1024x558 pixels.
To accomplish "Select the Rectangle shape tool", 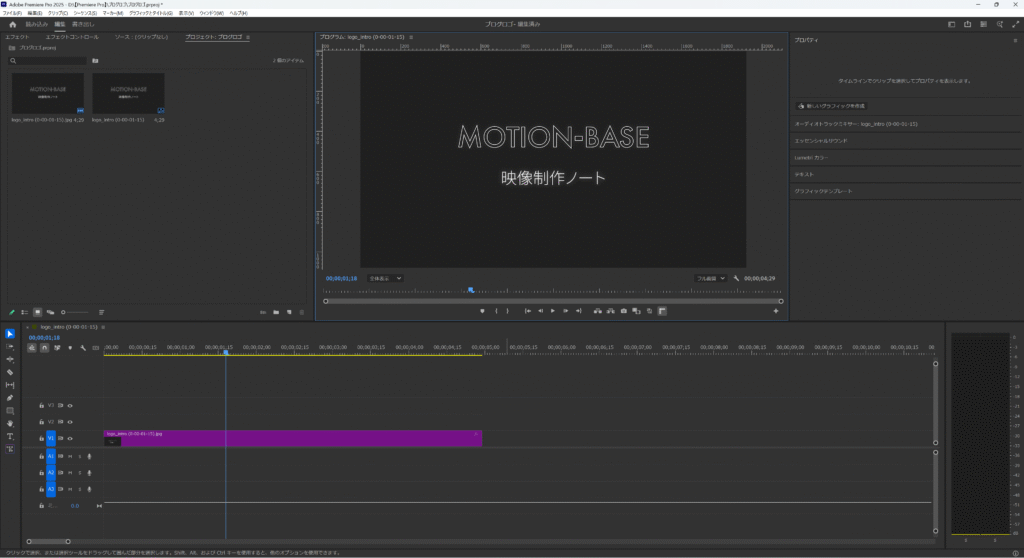I will click(x=10, y=411).
